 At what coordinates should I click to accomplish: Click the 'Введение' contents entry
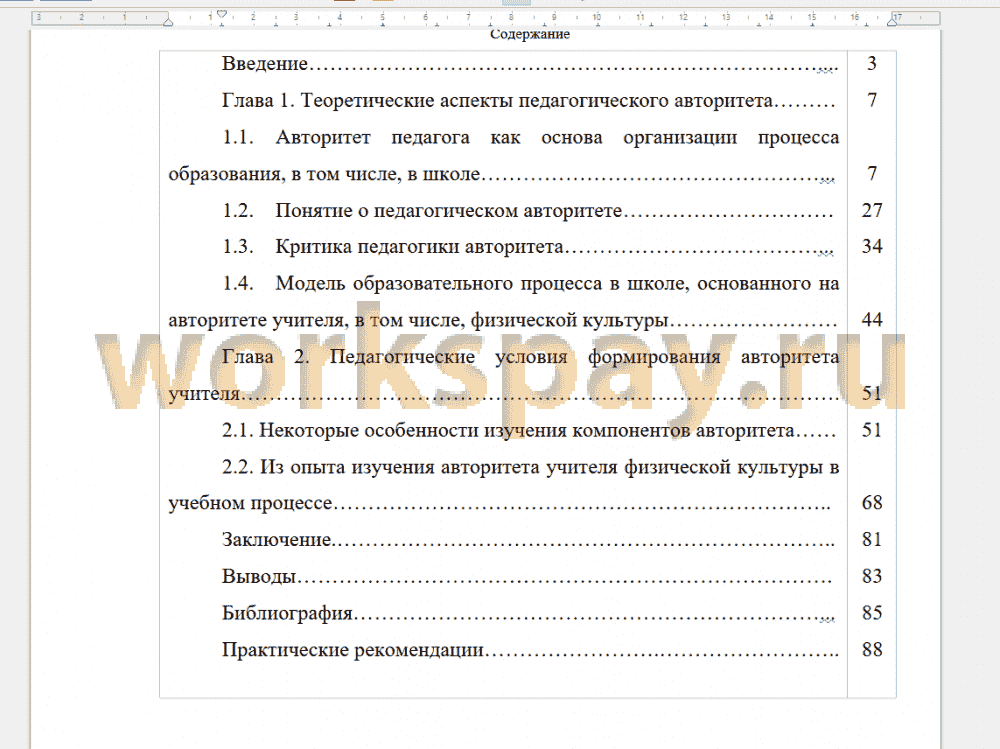tap(530, 64)
